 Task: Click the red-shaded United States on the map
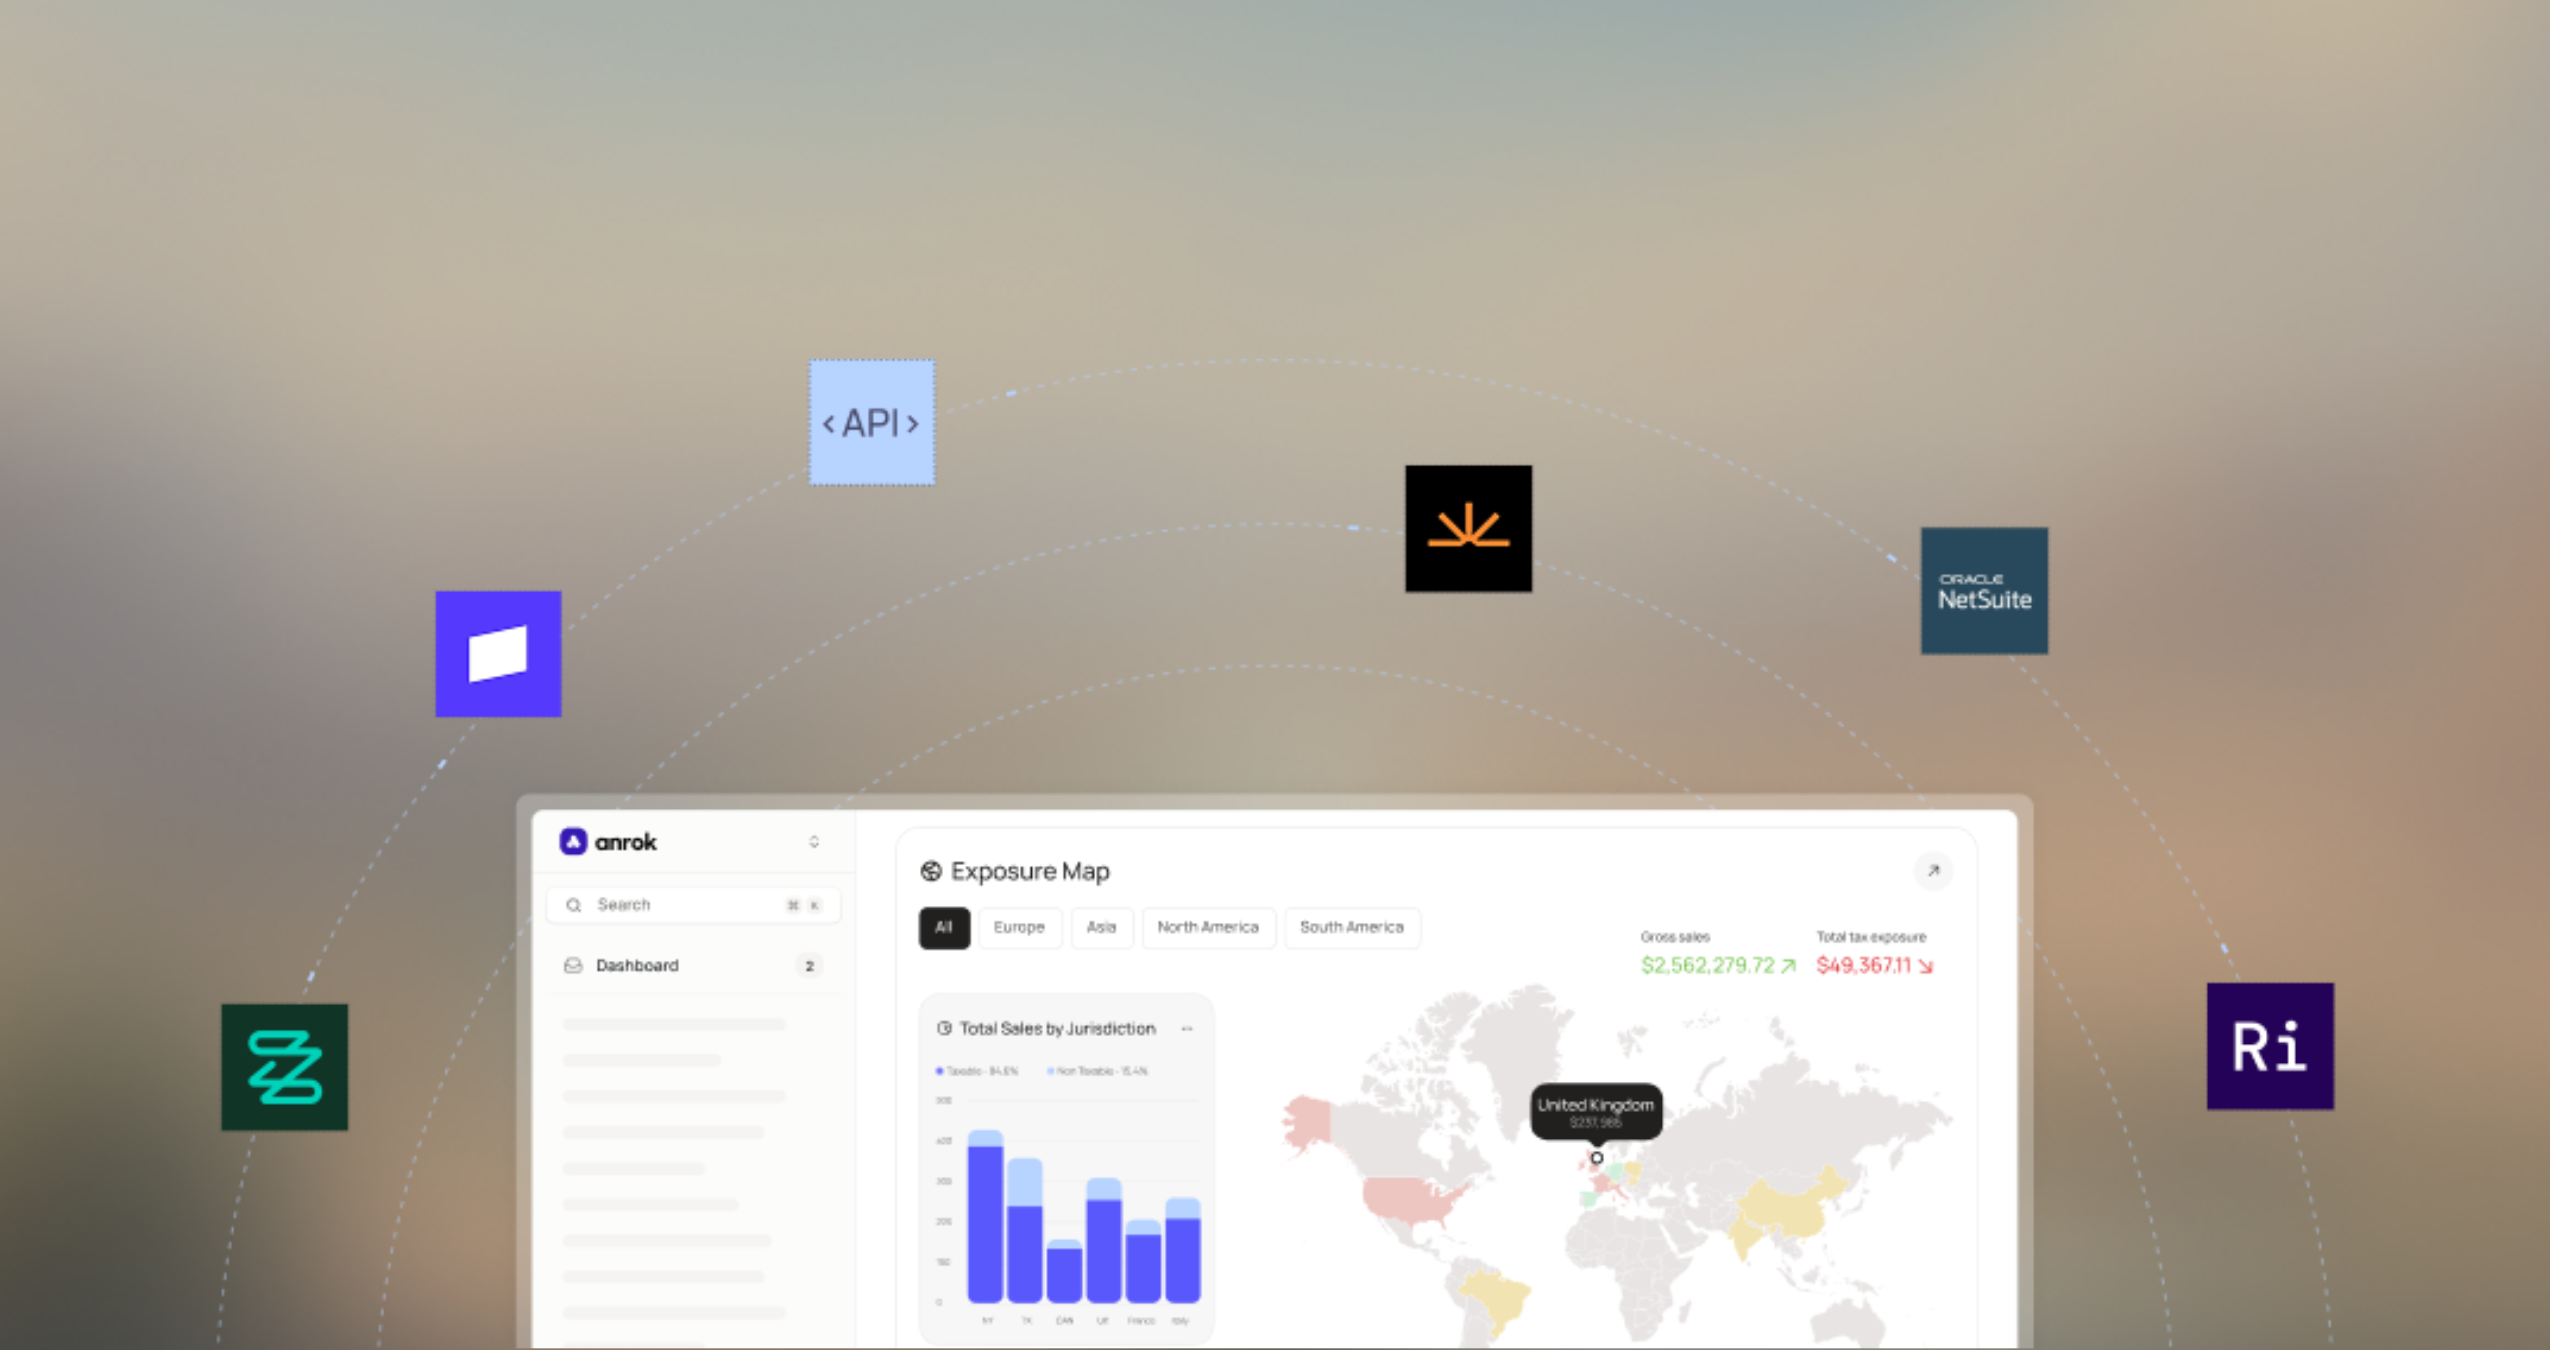point(1412,1200)
